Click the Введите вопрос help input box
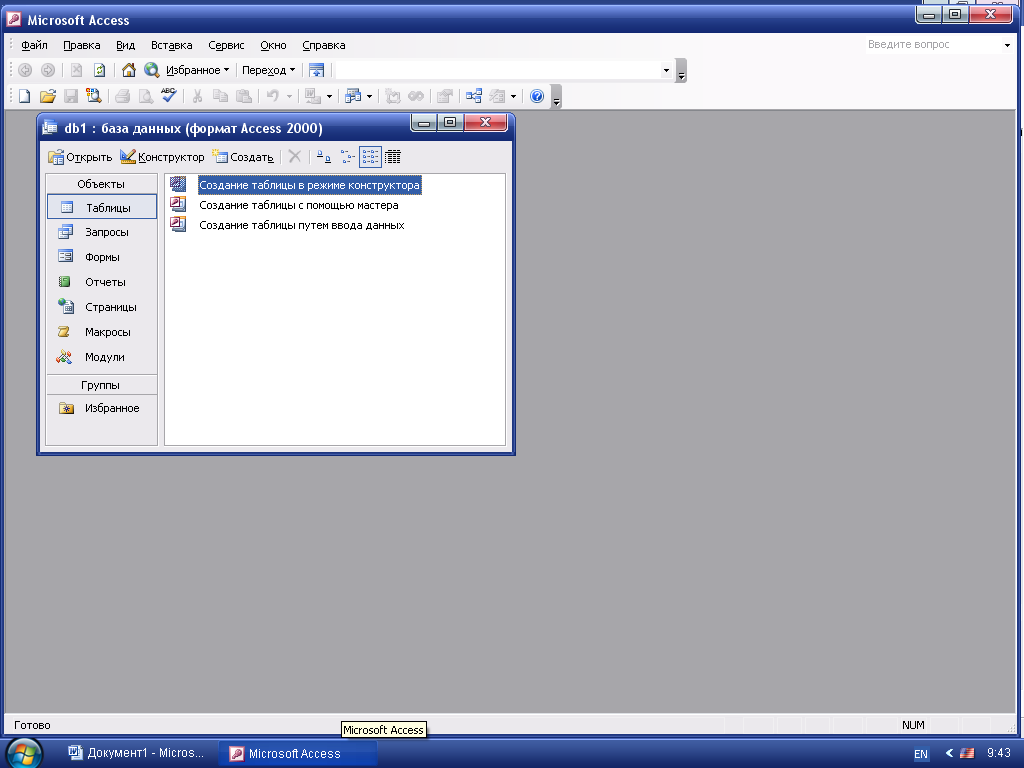Image resolution: width=1024 pixels, height=768 pixels. pyautogui.click(x=934, y=44)
